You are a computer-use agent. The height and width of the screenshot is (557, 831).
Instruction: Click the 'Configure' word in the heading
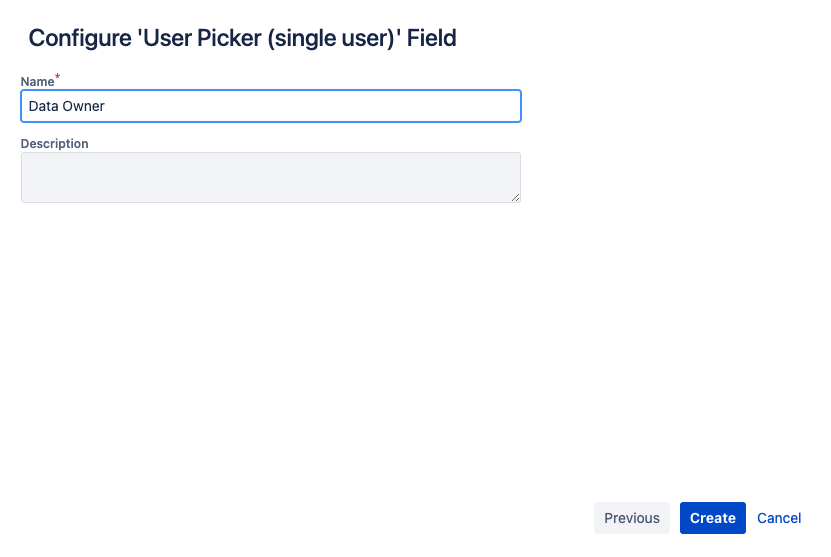[x=79, y=39]
